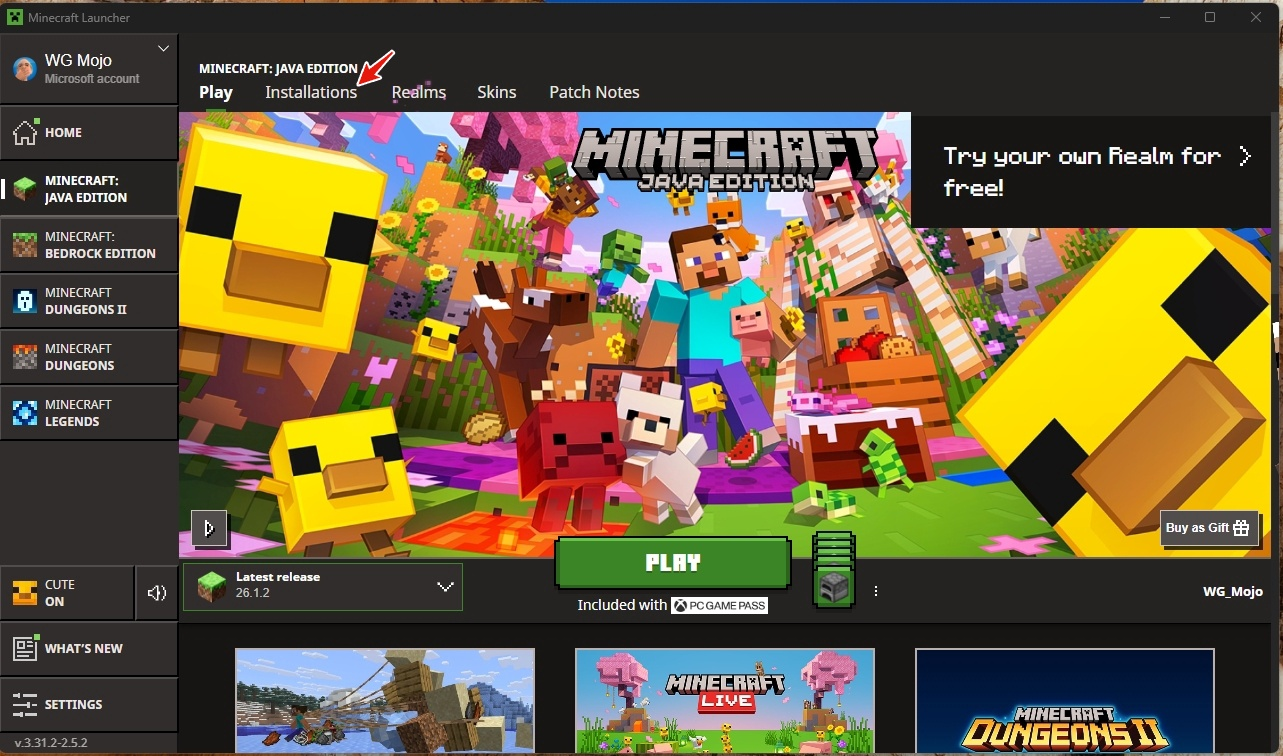Open Minecraft Dungeons in sidebar
The image size is (1283, 756).
tap(89, 357)
